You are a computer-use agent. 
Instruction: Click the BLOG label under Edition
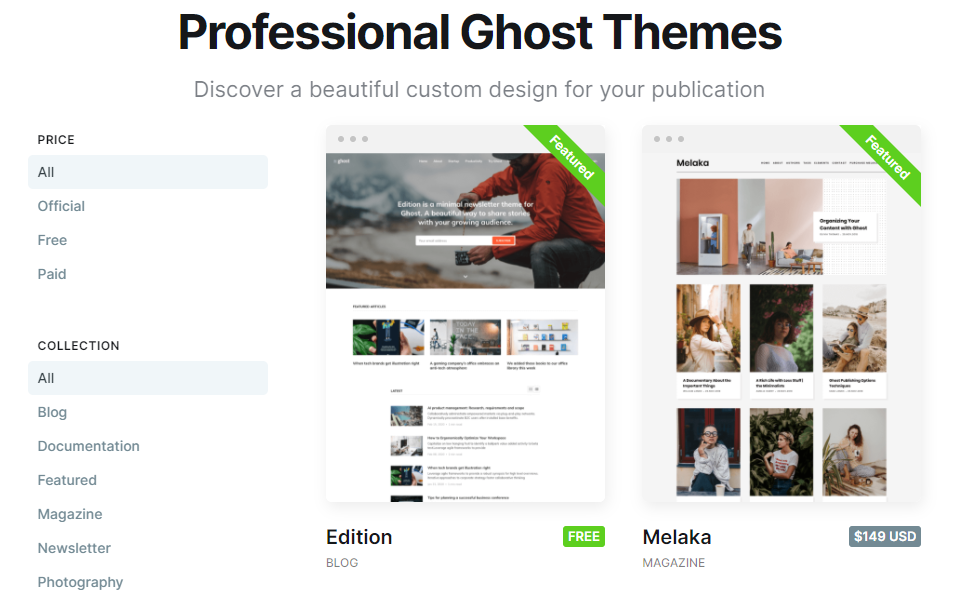342,563
